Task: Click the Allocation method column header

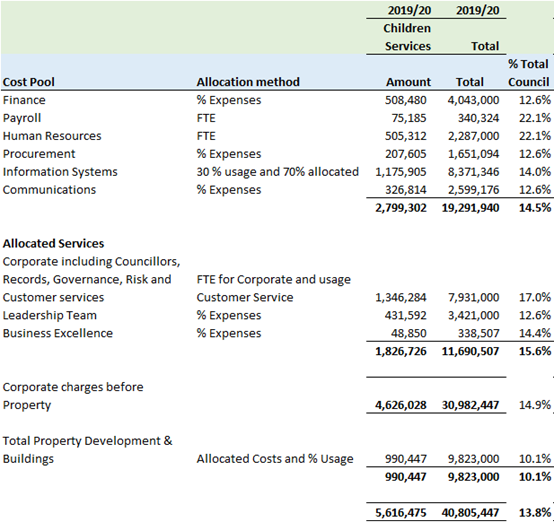Action: click(248, 82)
